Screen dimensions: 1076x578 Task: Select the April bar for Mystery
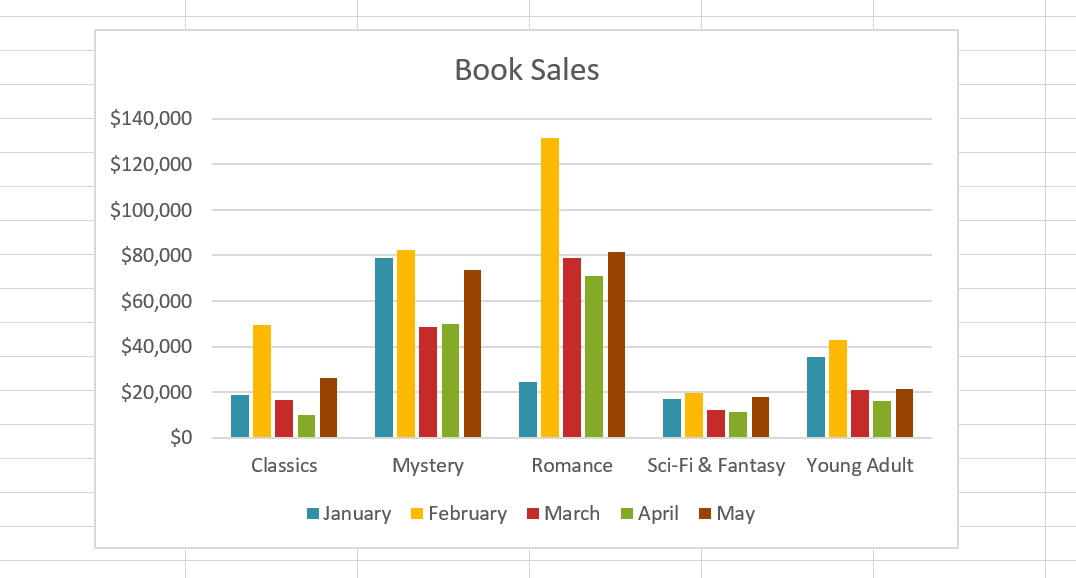tap(450, 381)
